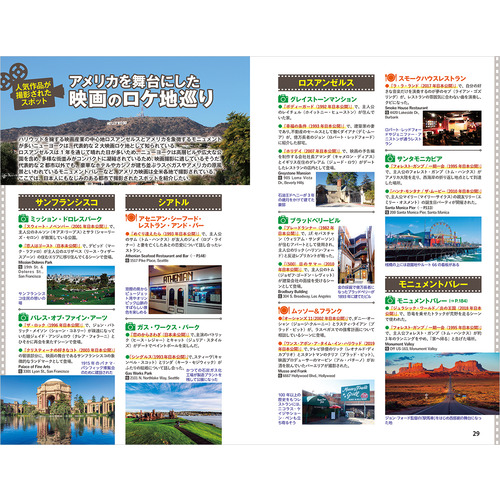Click the camera icon beside サンタモニカピア
Viewport: 500px width, 500px height.
click(390, 158)
